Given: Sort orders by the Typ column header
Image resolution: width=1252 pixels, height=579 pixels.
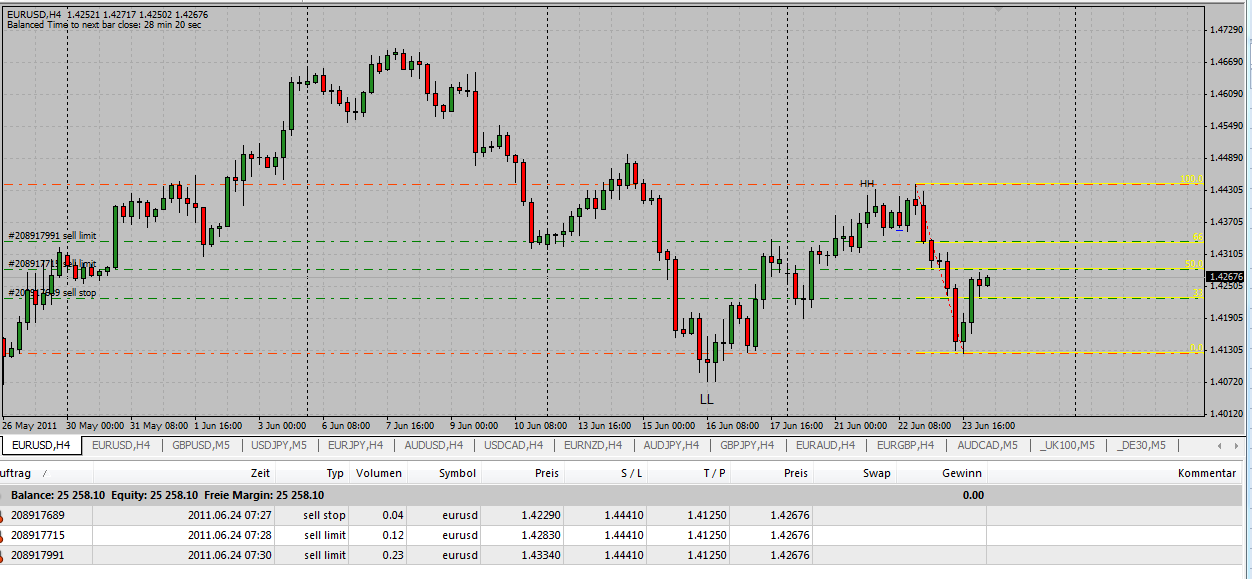Looking at the screenshot, I should pos(313,473).
